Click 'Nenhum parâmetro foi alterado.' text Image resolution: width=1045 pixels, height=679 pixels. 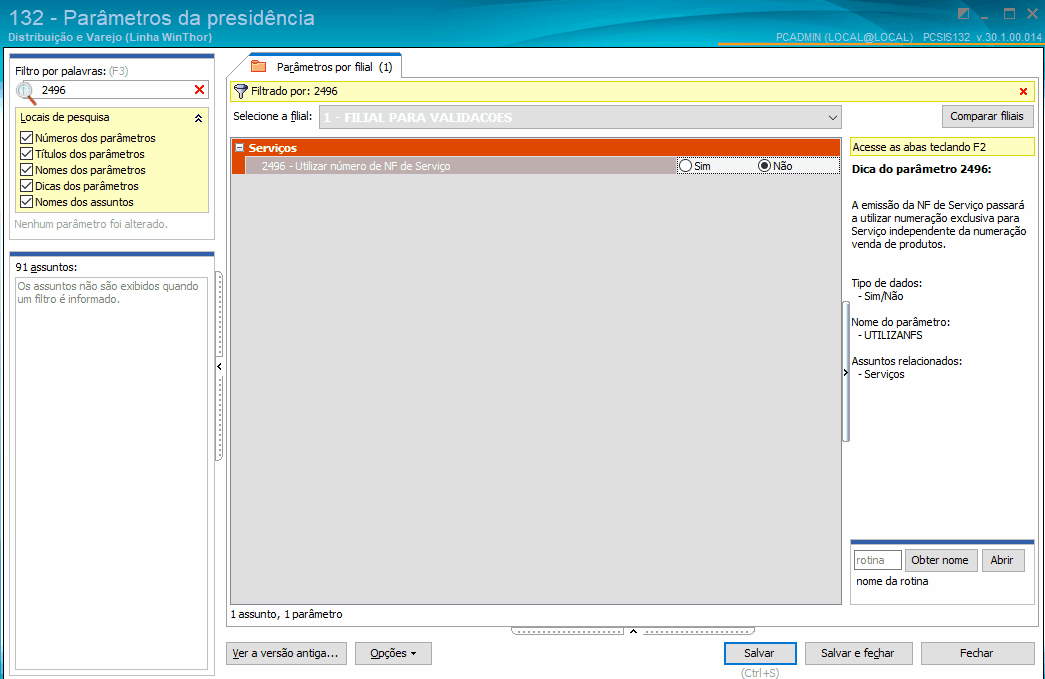[91, 224]
